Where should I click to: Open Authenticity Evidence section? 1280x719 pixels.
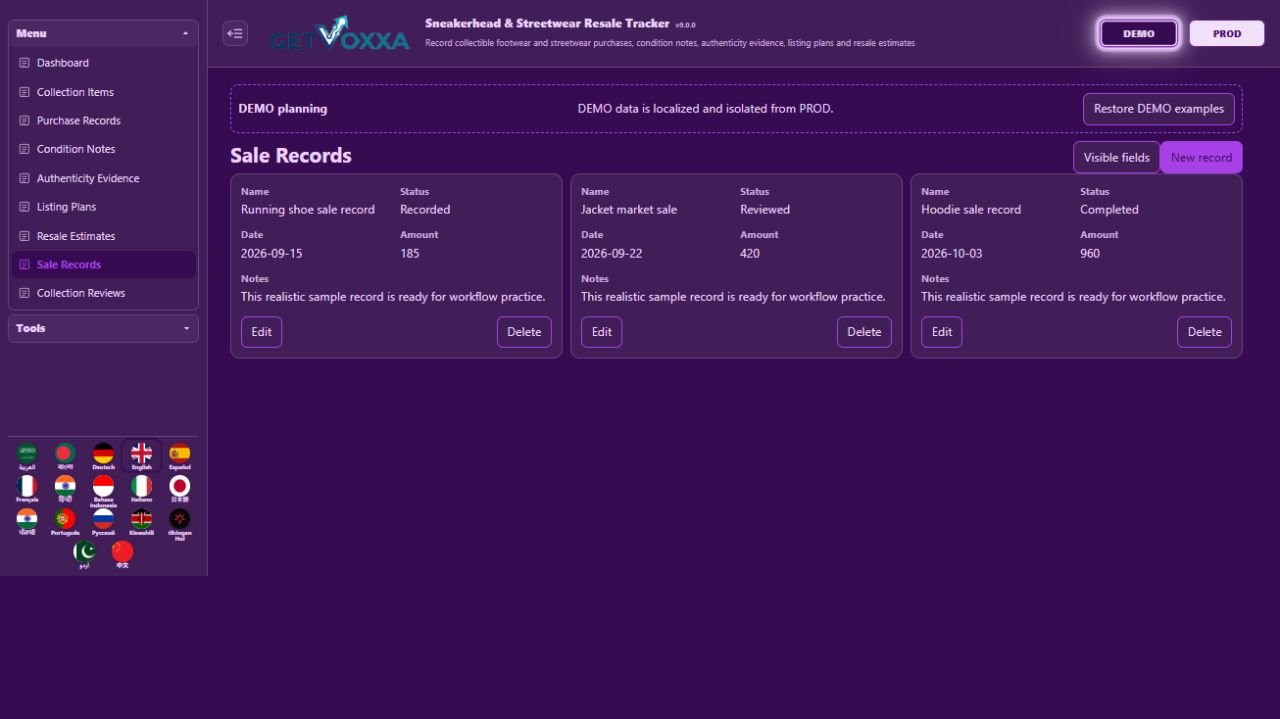click(x=103, y=178)
